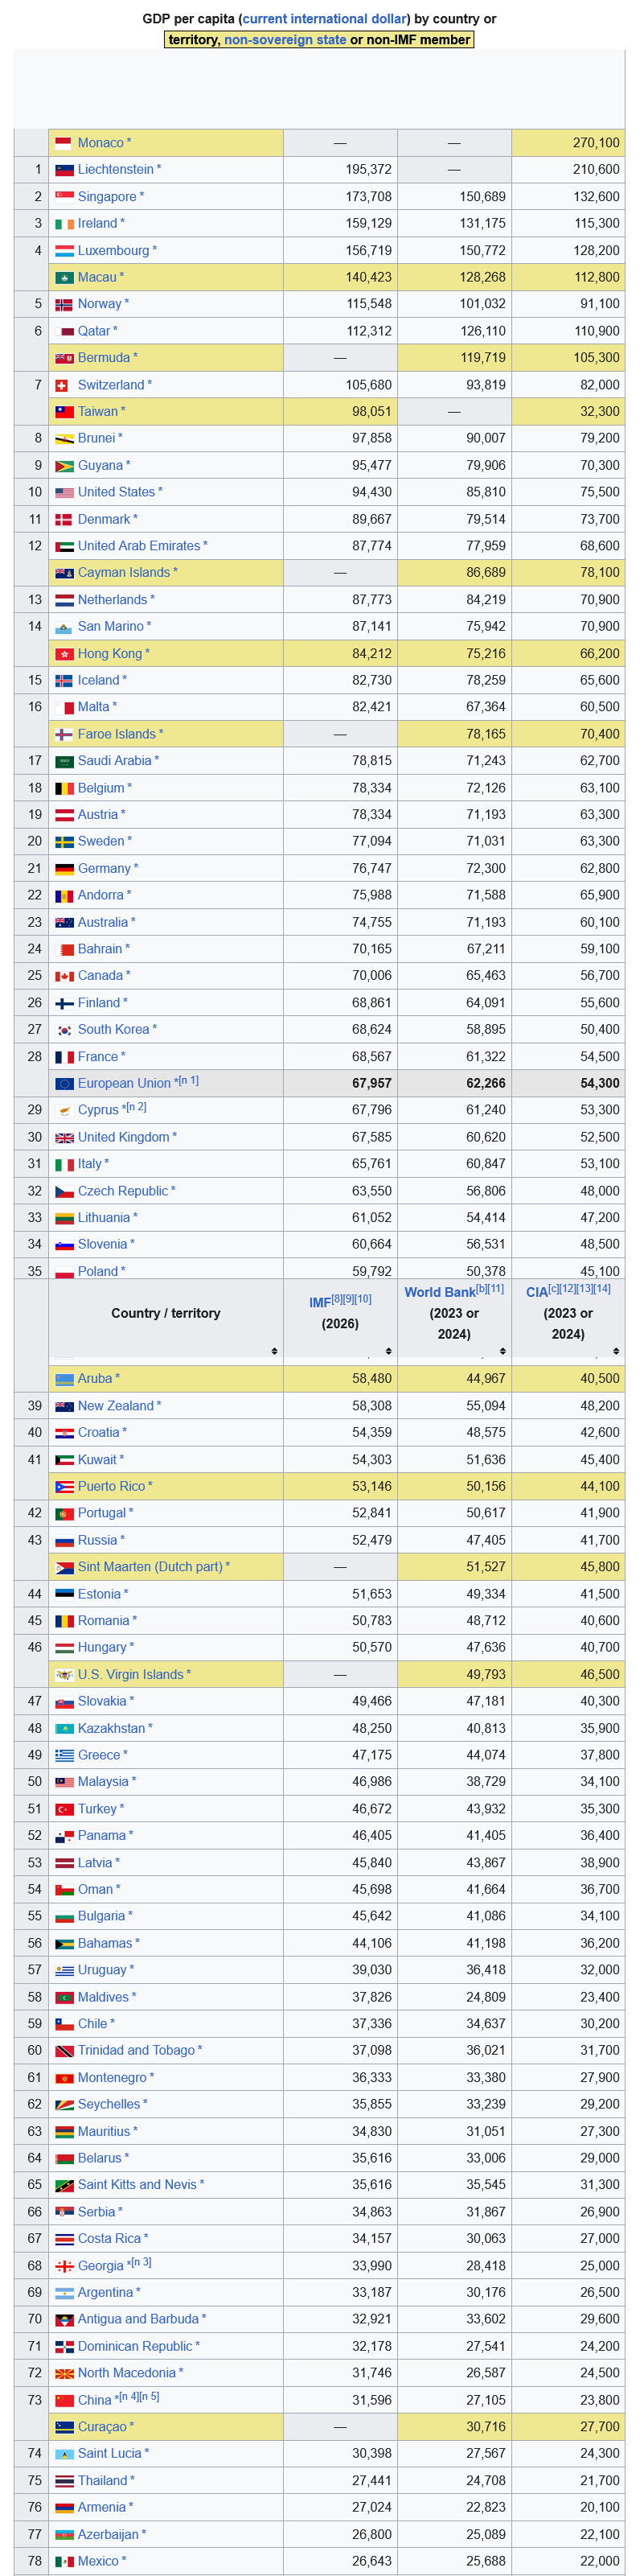
Task: Click the Puerto Rico flag icon
Action: coord(64,1487)
